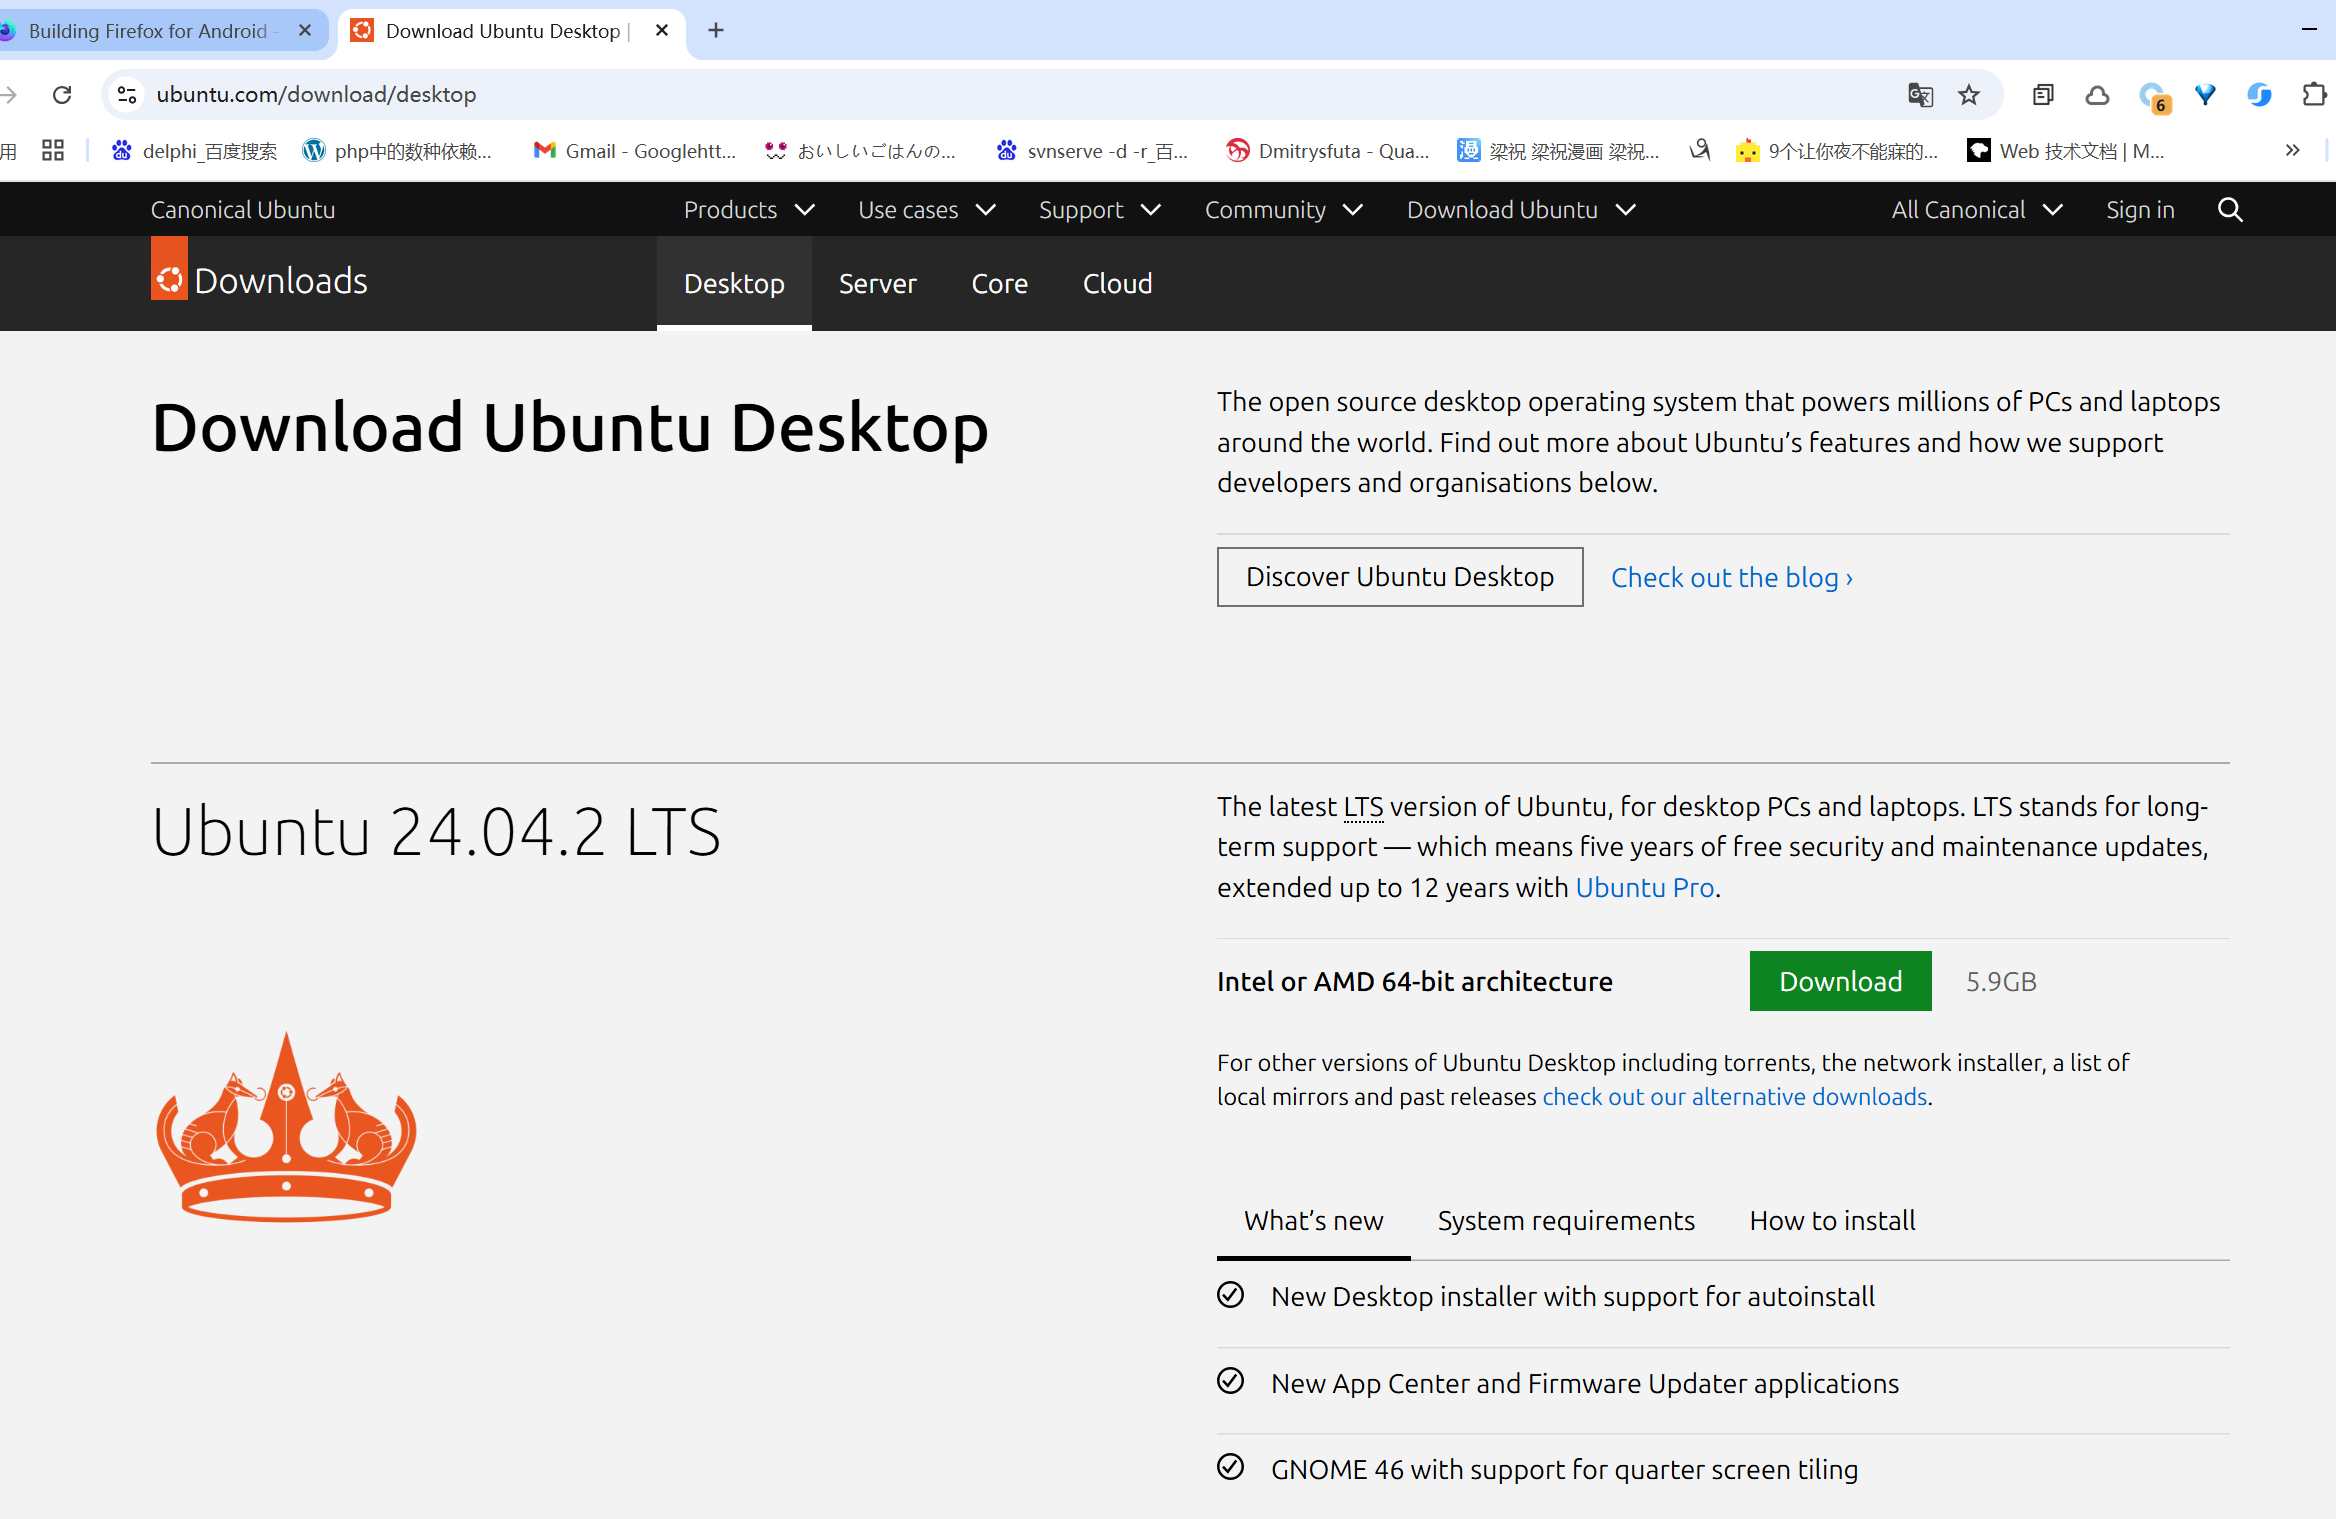This screenshot has height=1519, width=2336.
Task: Show more bookmarks with the chevron
Action: [x=2293, y=151]
